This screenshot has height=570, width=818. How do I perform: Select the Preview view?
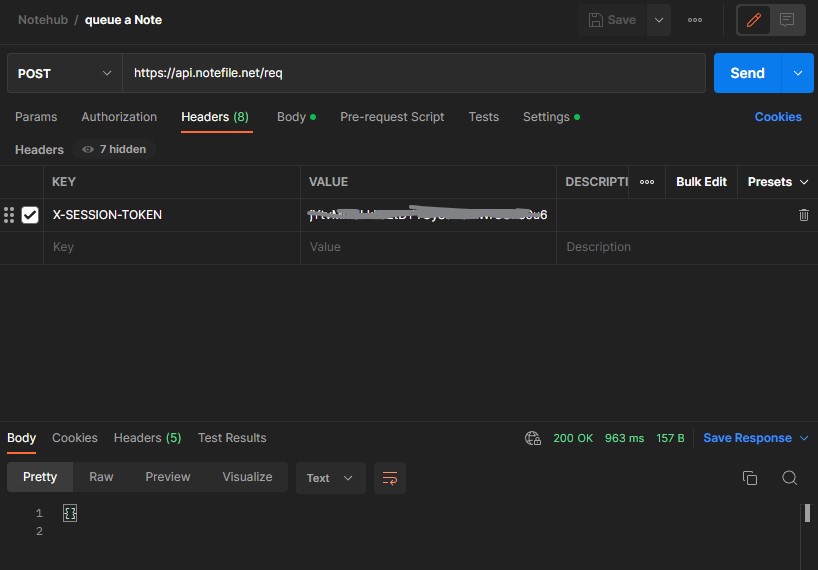click(168, 477)
